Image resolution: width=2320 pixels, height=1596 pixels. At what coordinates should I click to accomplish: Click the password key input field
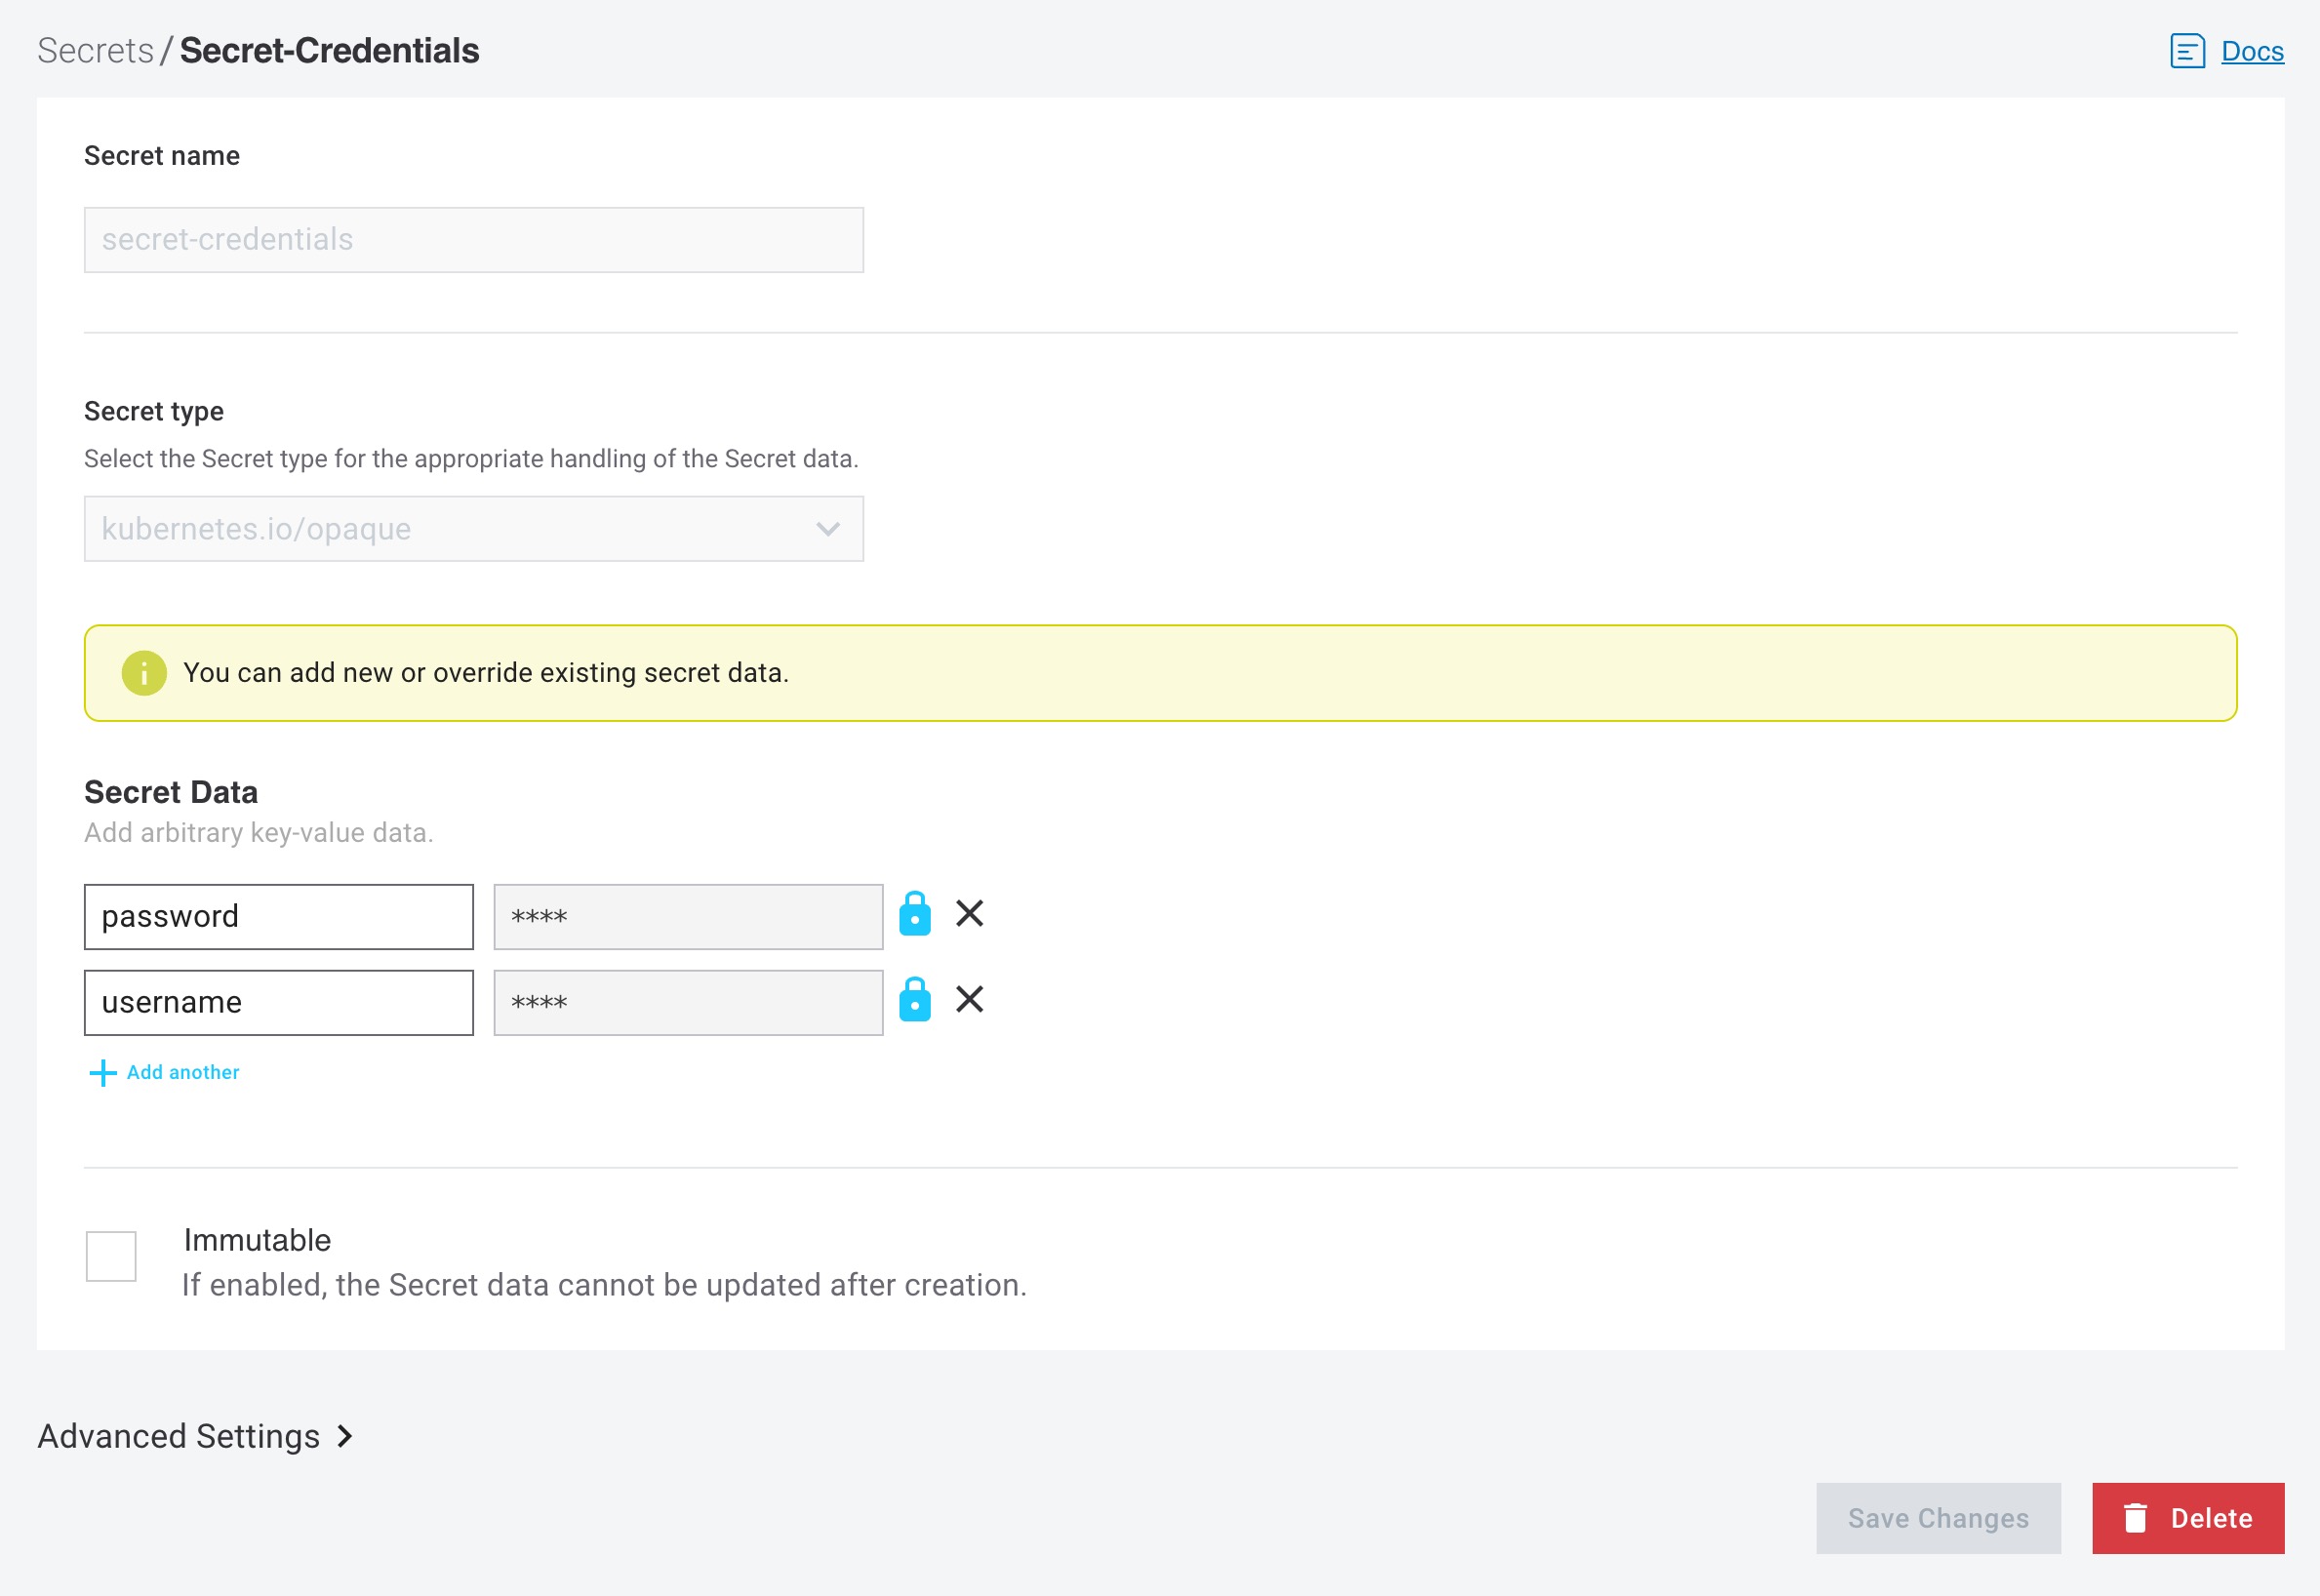278,917
